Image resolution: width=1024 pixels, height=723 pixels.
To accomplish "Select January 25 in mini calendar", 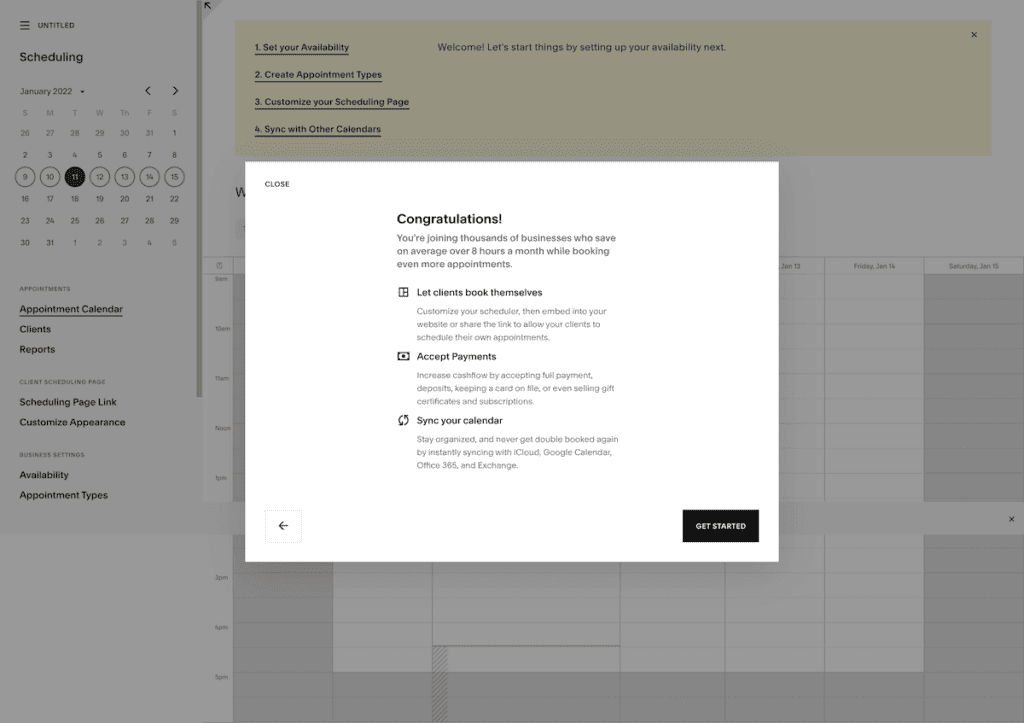I will pyautogui.click(x=74, y=221).
